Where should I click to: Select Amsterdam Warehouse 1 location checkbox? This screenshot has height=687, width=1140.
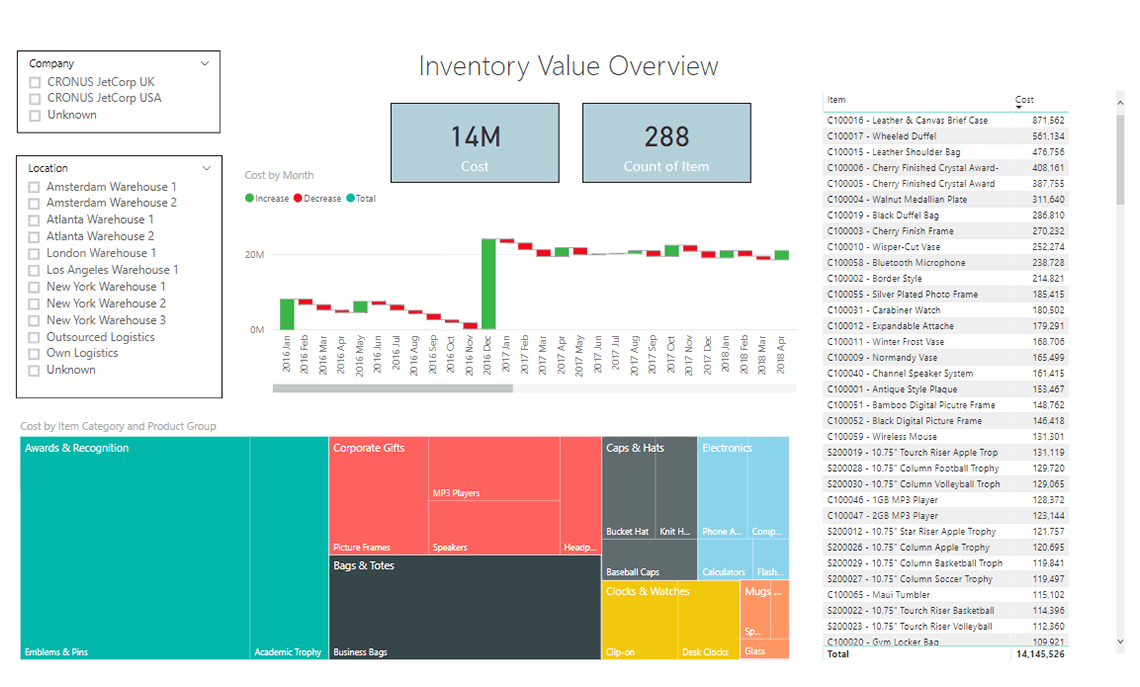pos(33,188)
